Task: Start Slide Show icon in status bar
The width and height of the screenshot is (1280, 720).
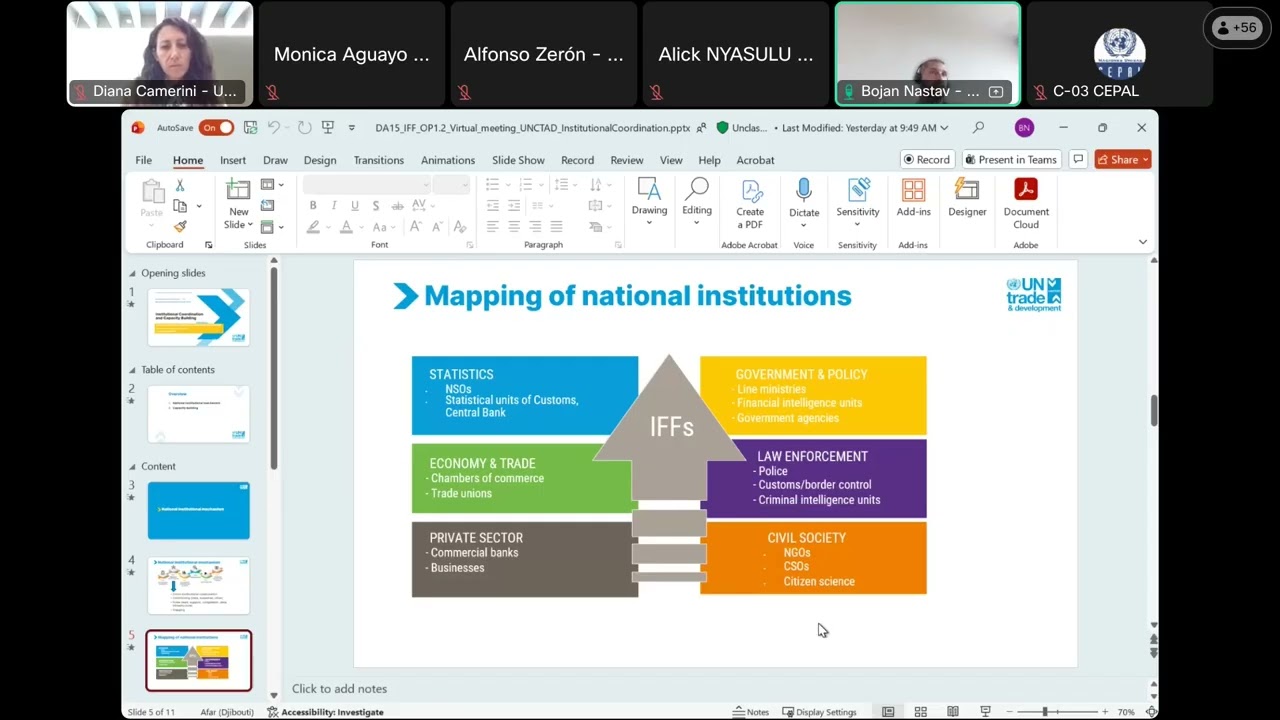Action: pos(985,712)
